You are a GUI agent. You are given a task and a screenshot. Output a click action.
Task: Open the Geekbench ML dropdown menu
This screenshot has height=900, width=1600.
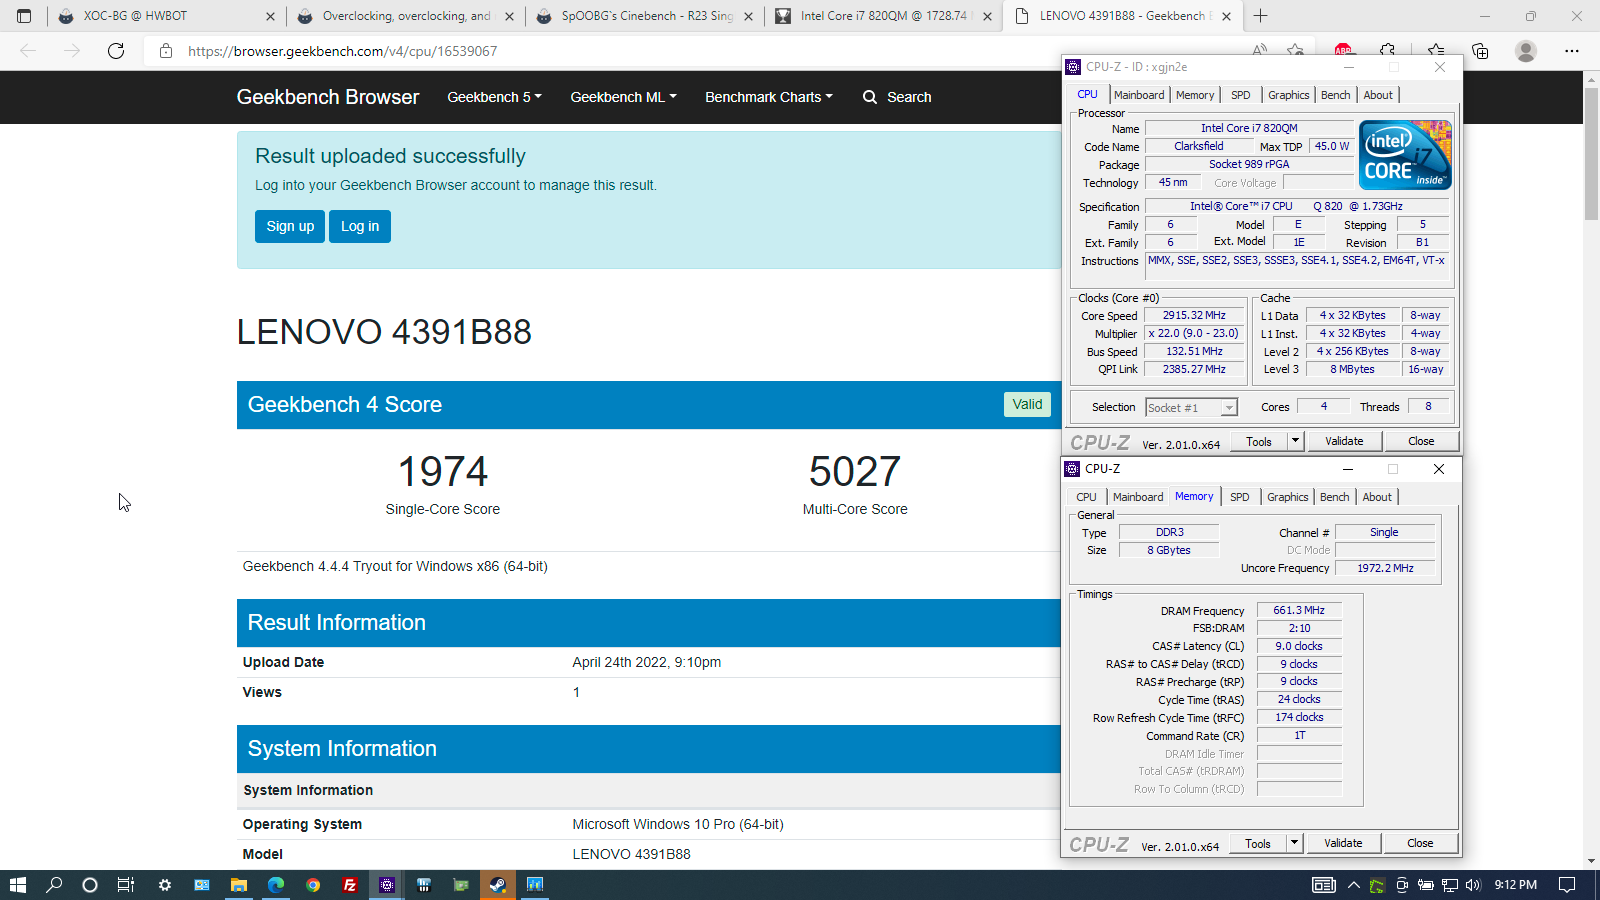tap(623, 97)
